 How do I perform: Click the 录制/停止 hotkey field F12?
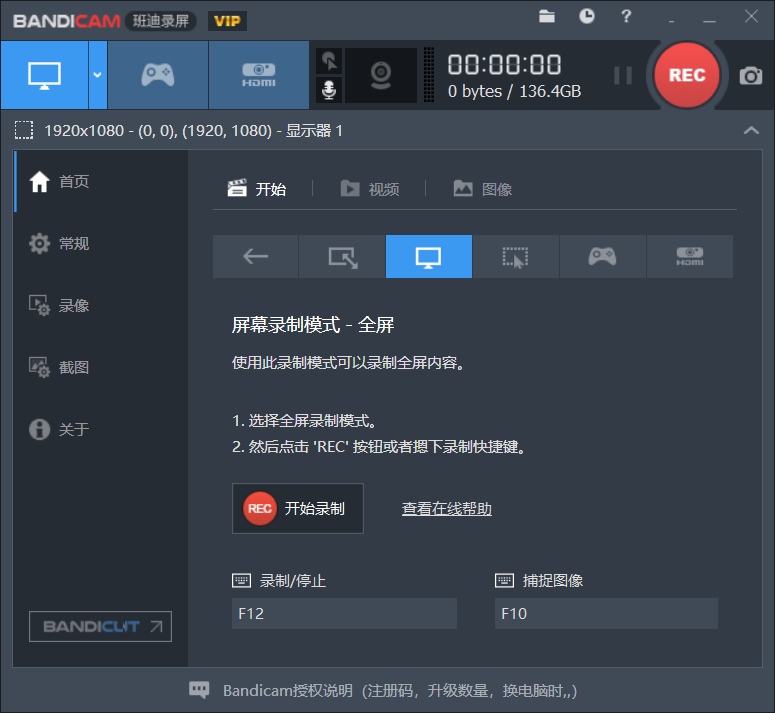tap(344, 614)
